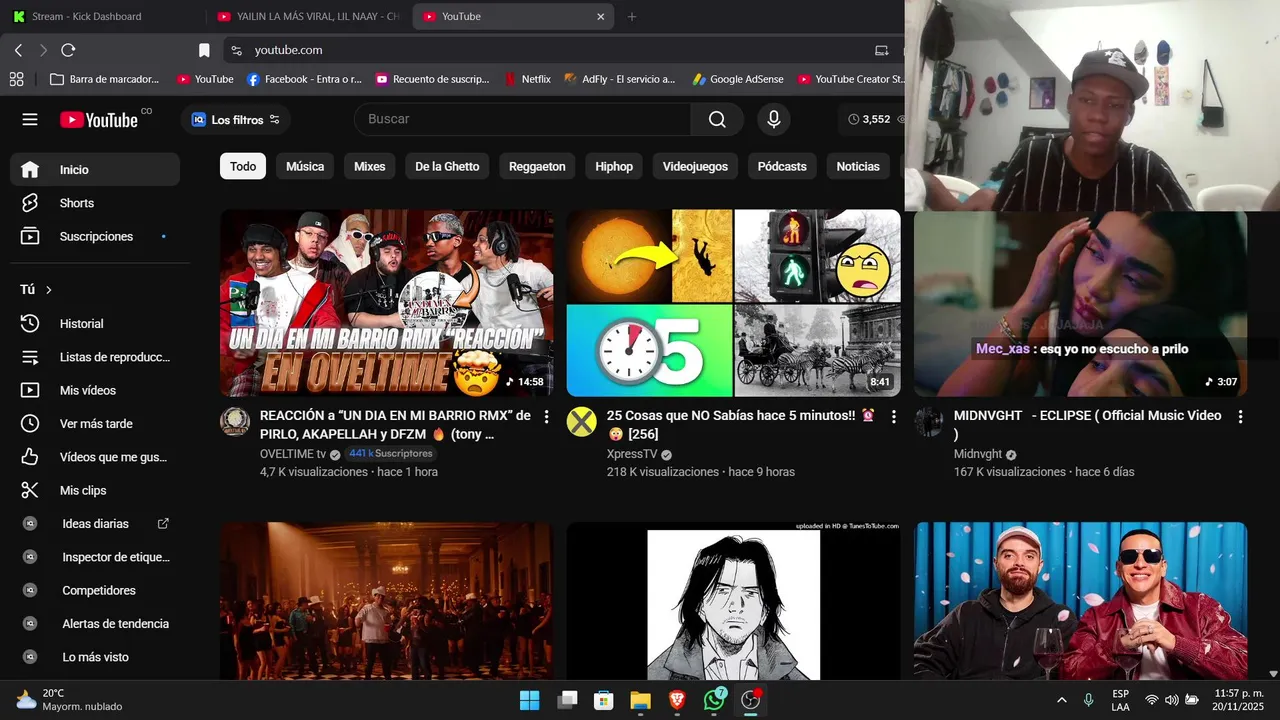Open the clock and date panel
This screenshot has width=1280, height=720.
(1238, 700)
